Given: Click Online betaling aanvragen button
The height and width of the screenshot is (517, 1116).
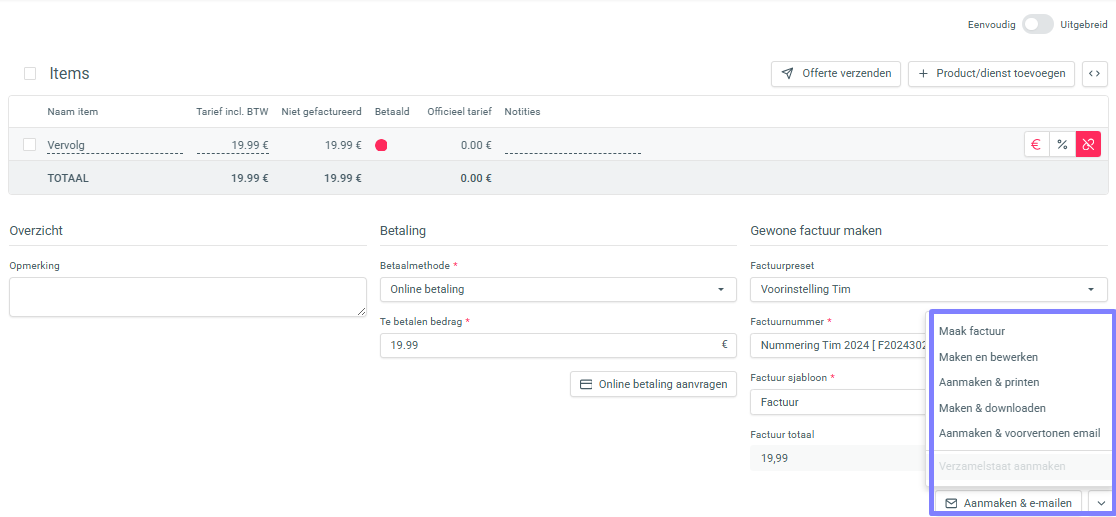Looking at the screenshot, I should (653, 384).
